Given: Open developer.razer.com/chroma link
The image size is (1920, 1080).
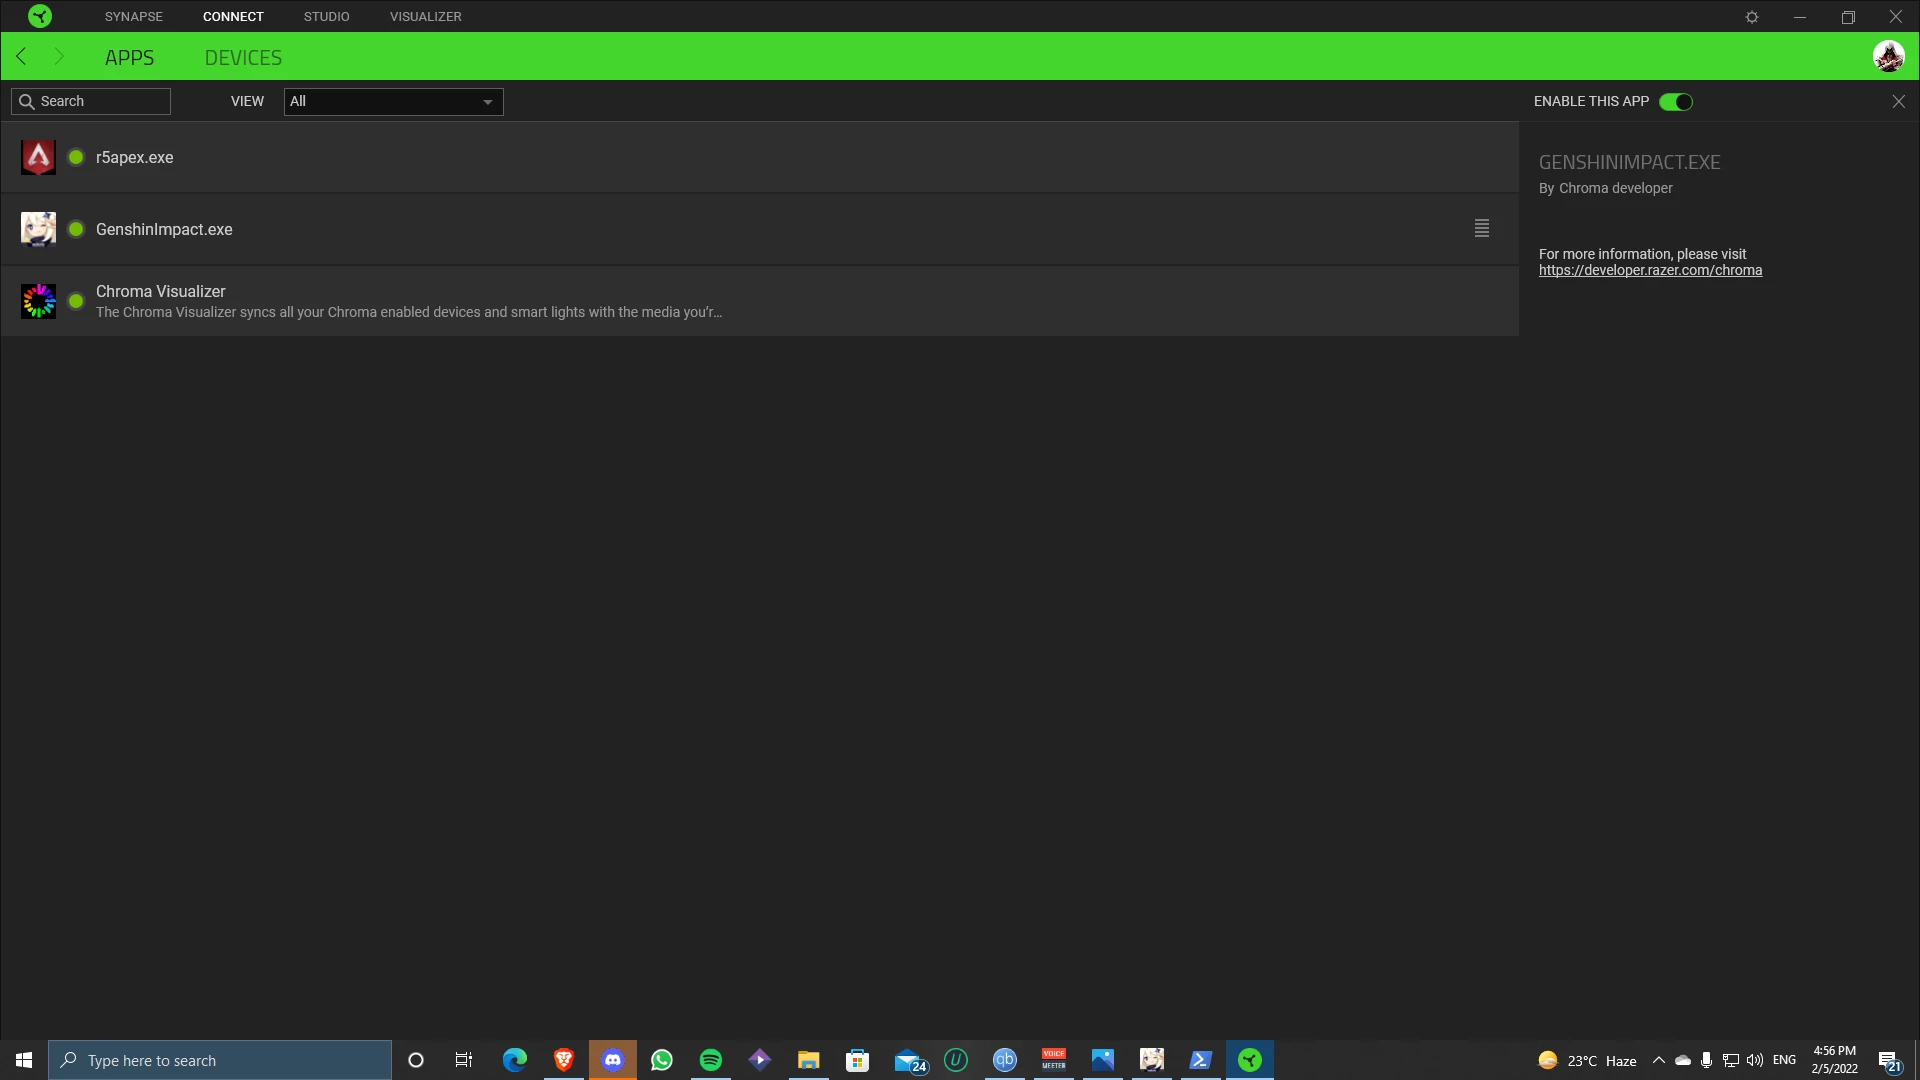Looking at the screenshot, I should tap(1650, 271).
